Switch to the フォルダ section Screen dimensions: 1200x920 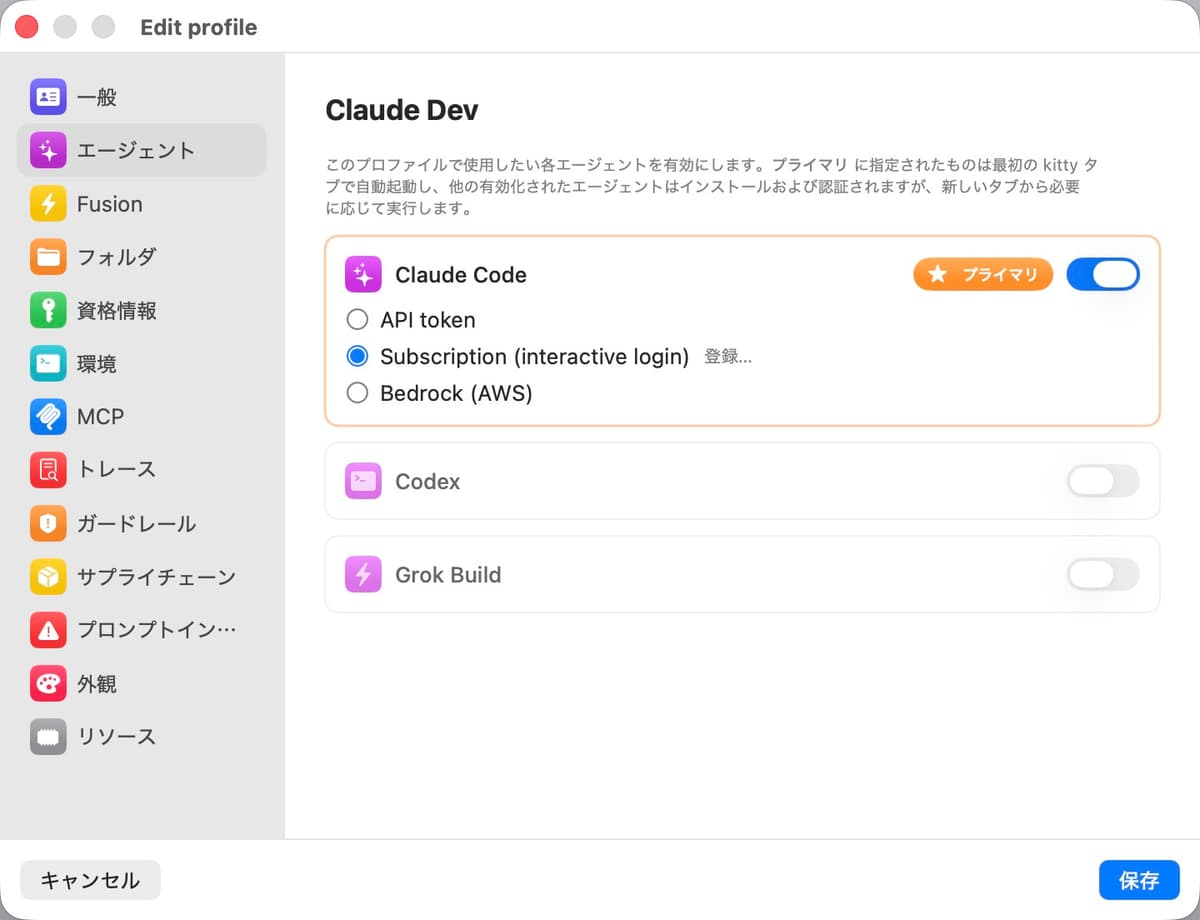(x=142, y=257)
